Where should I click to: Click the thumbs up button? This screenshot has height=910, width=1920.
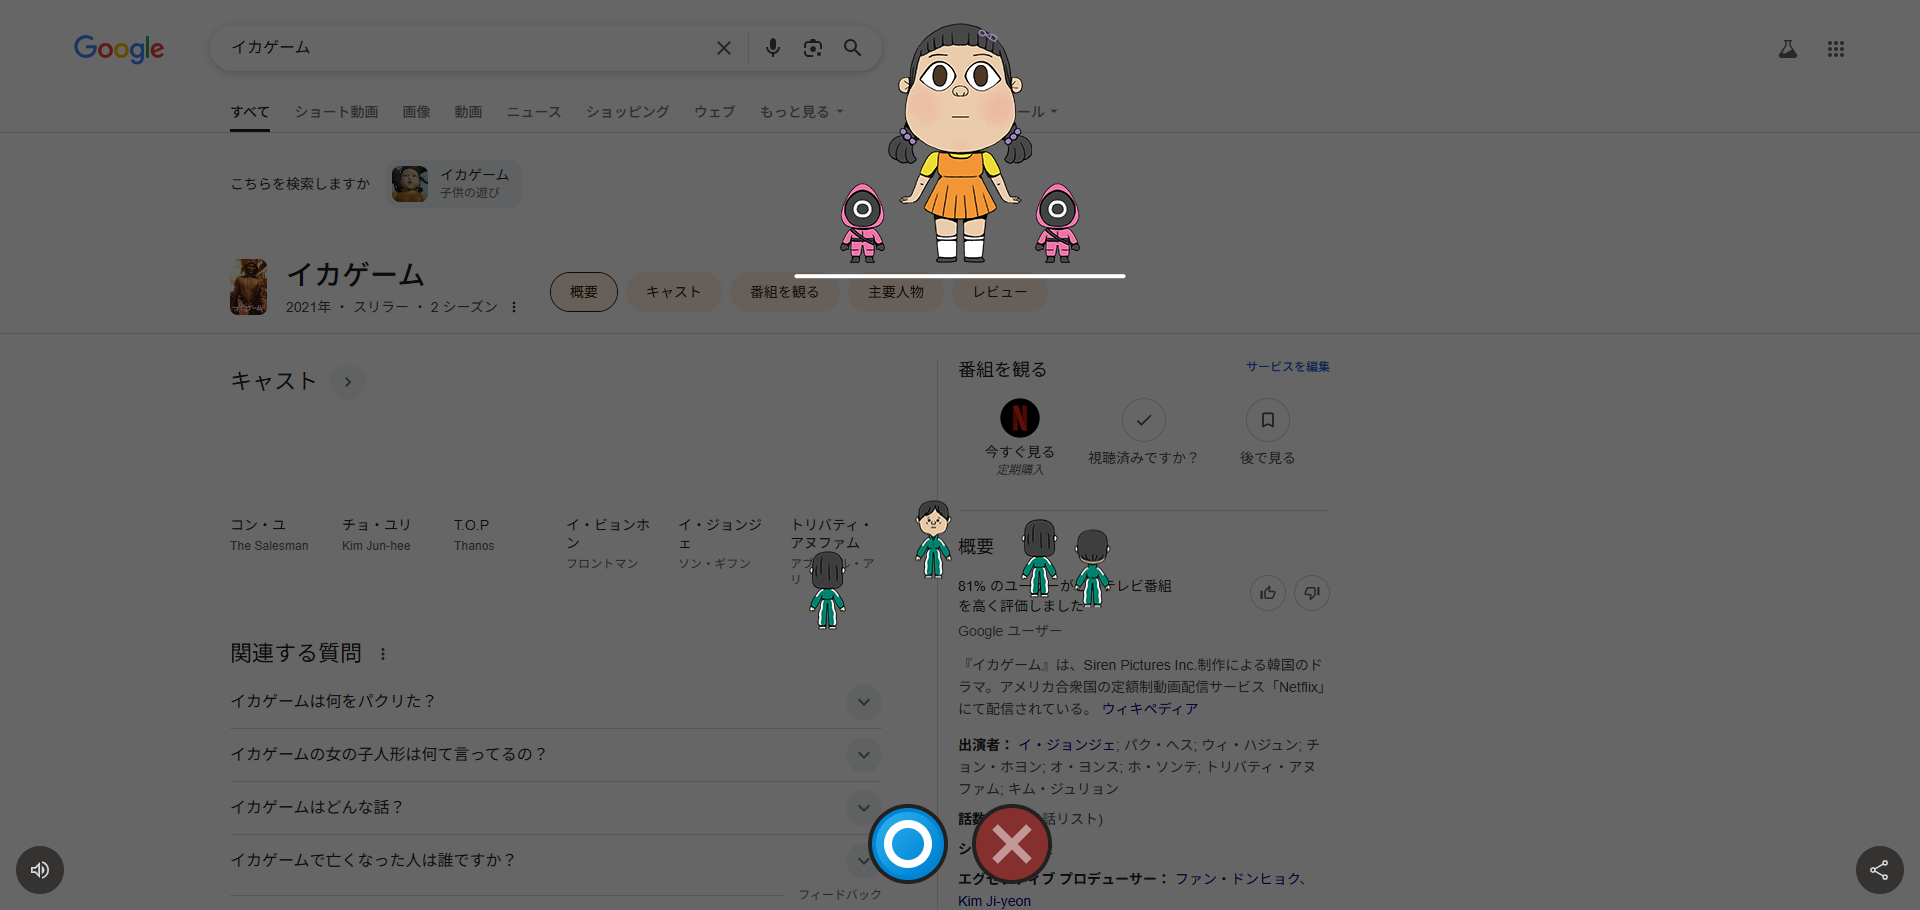pyautogui.click(x=1268, y=593)
